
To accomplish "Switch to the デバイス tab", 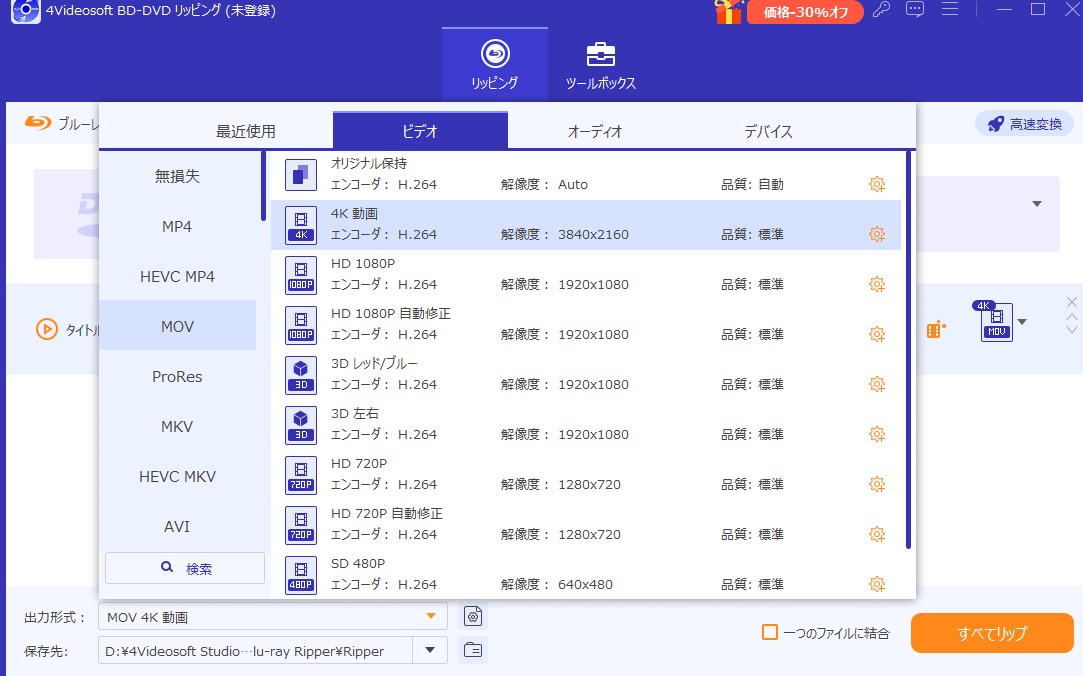I will [768, 131].
